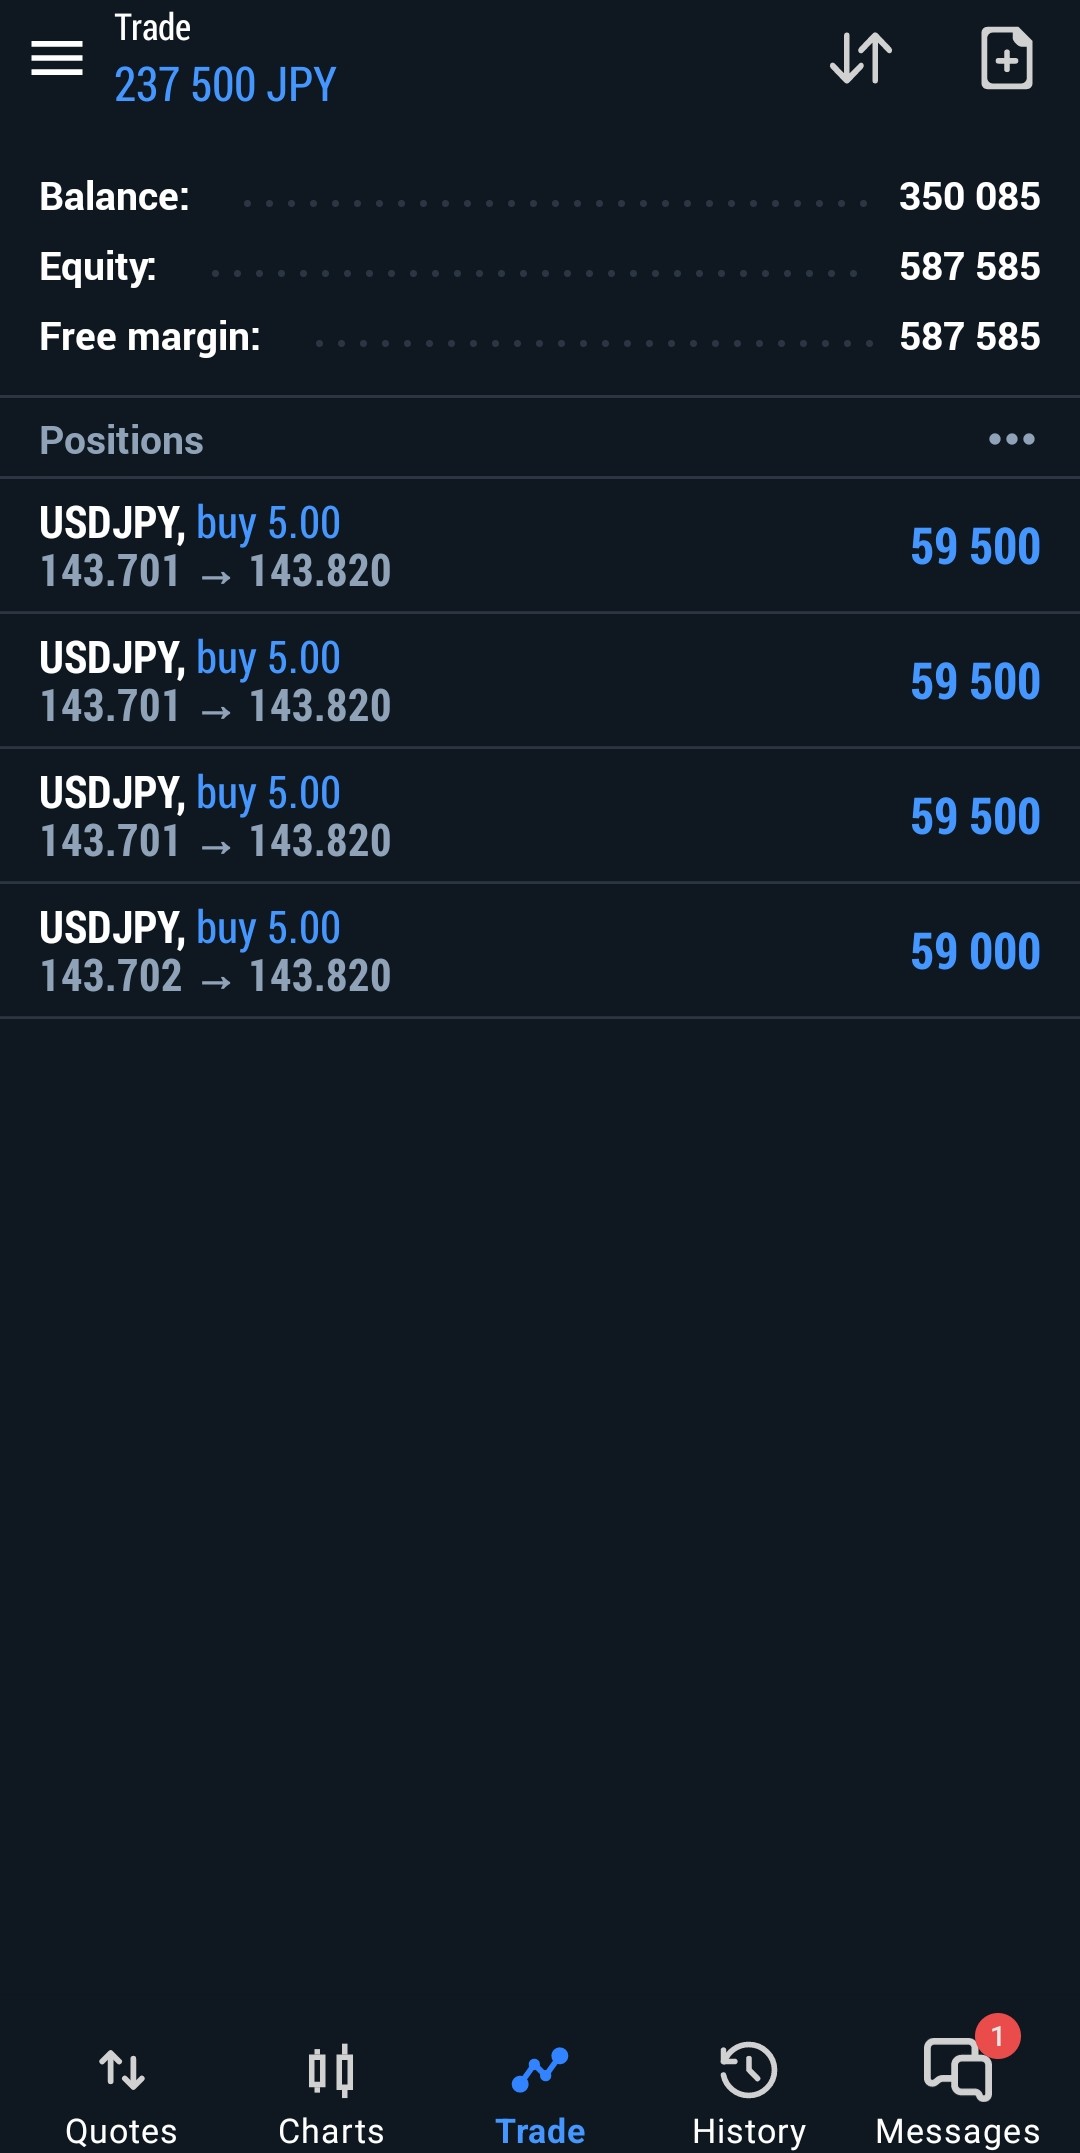Tap the Quotes up-down arrows icon

coord(122,2070)
